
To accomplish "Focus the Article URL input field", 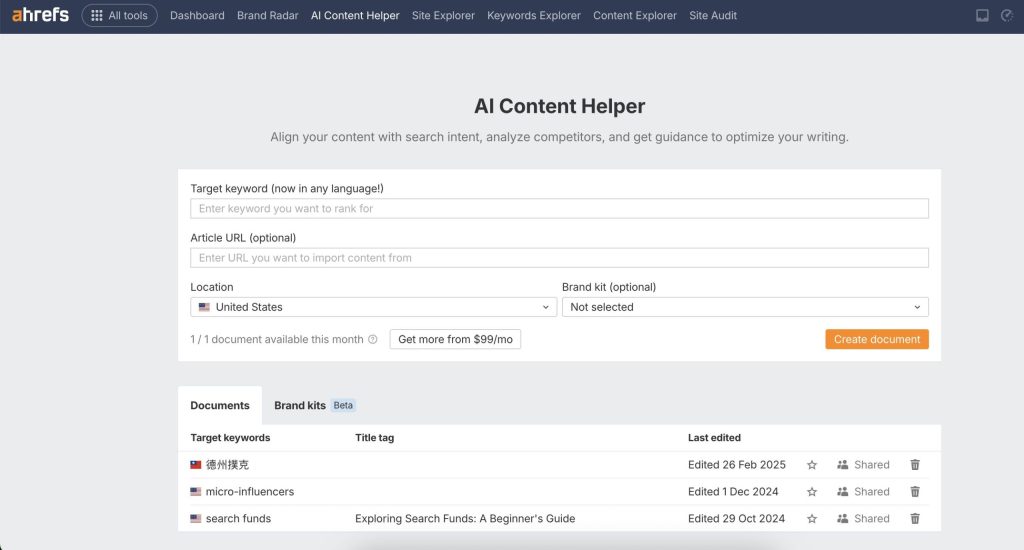I will (x=560, y=258).
